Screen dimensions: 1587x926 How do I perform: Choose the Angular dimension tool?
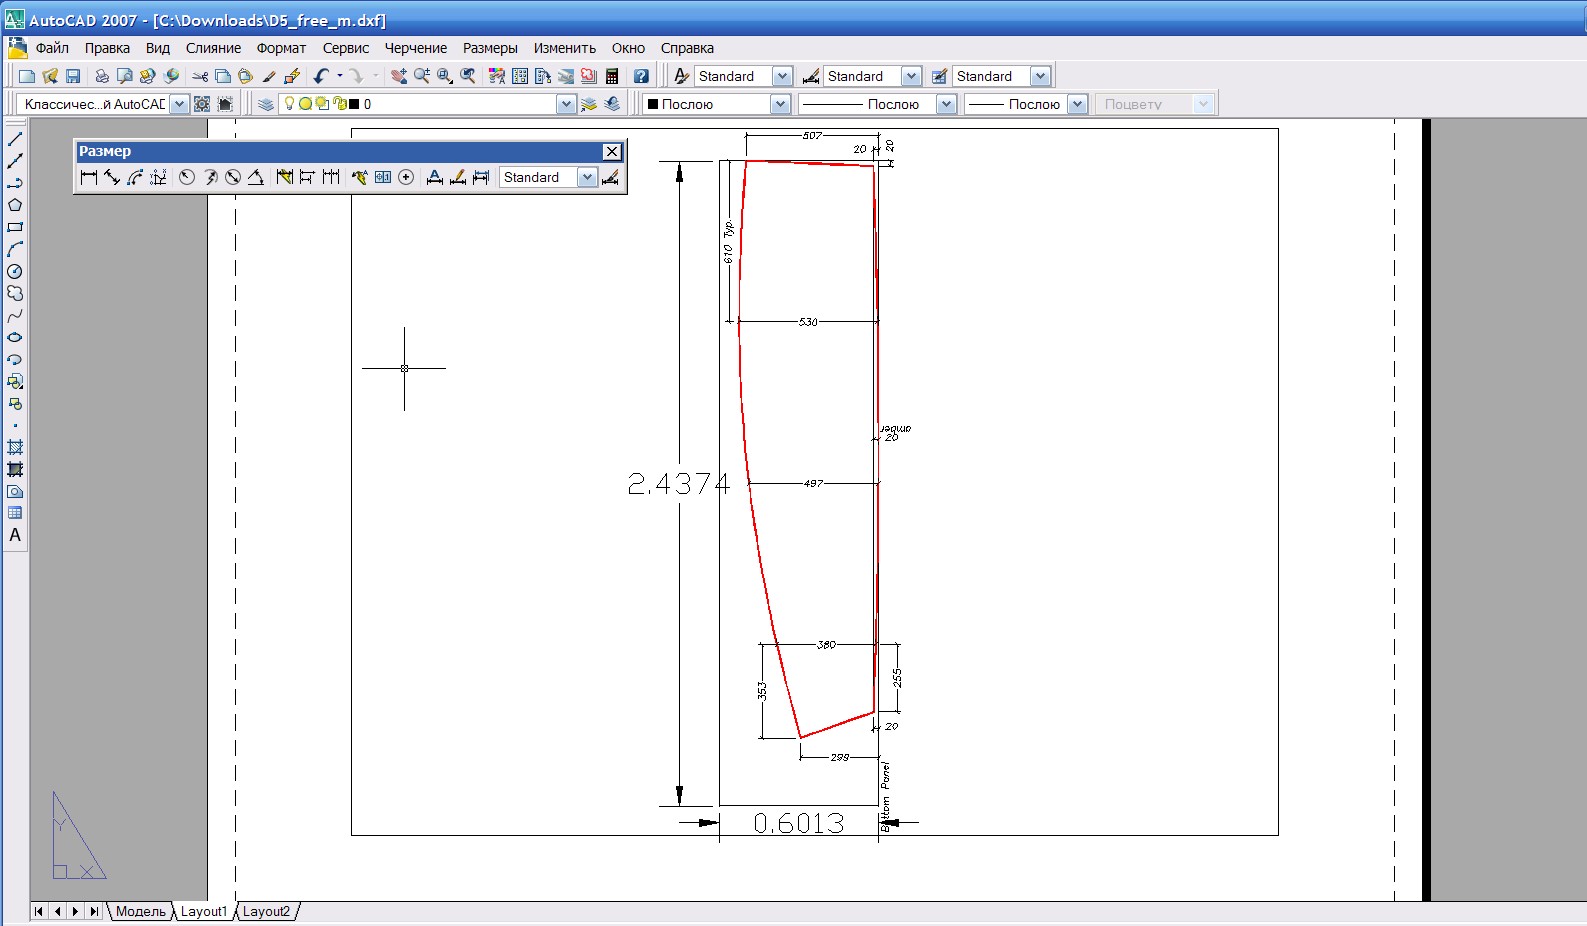coord(256,177)
